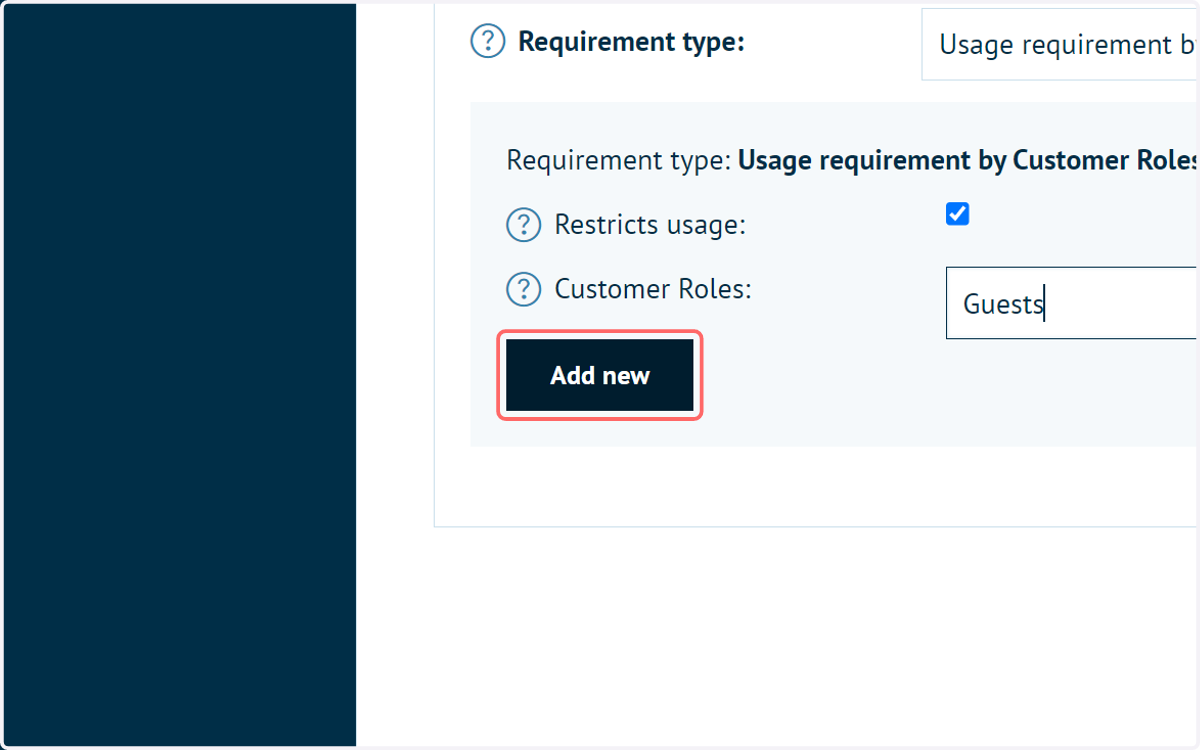
Task: Open the Requirement type dropdown
Action: click(x=1060, y=44)
